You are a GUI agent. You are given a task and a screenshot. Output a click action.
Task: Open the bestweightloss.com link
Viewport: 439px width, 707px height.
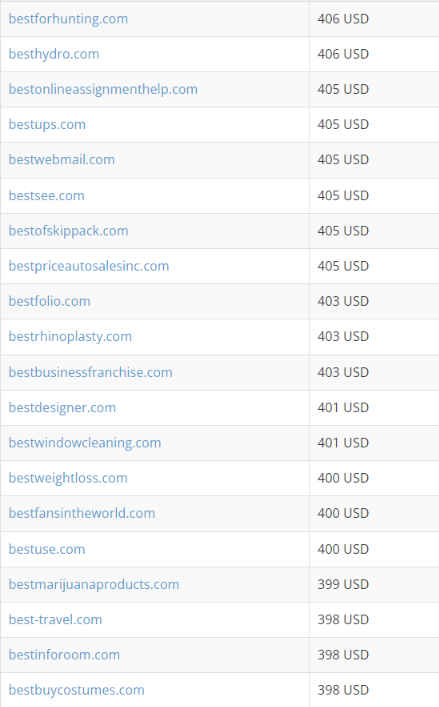pos(68,478)
